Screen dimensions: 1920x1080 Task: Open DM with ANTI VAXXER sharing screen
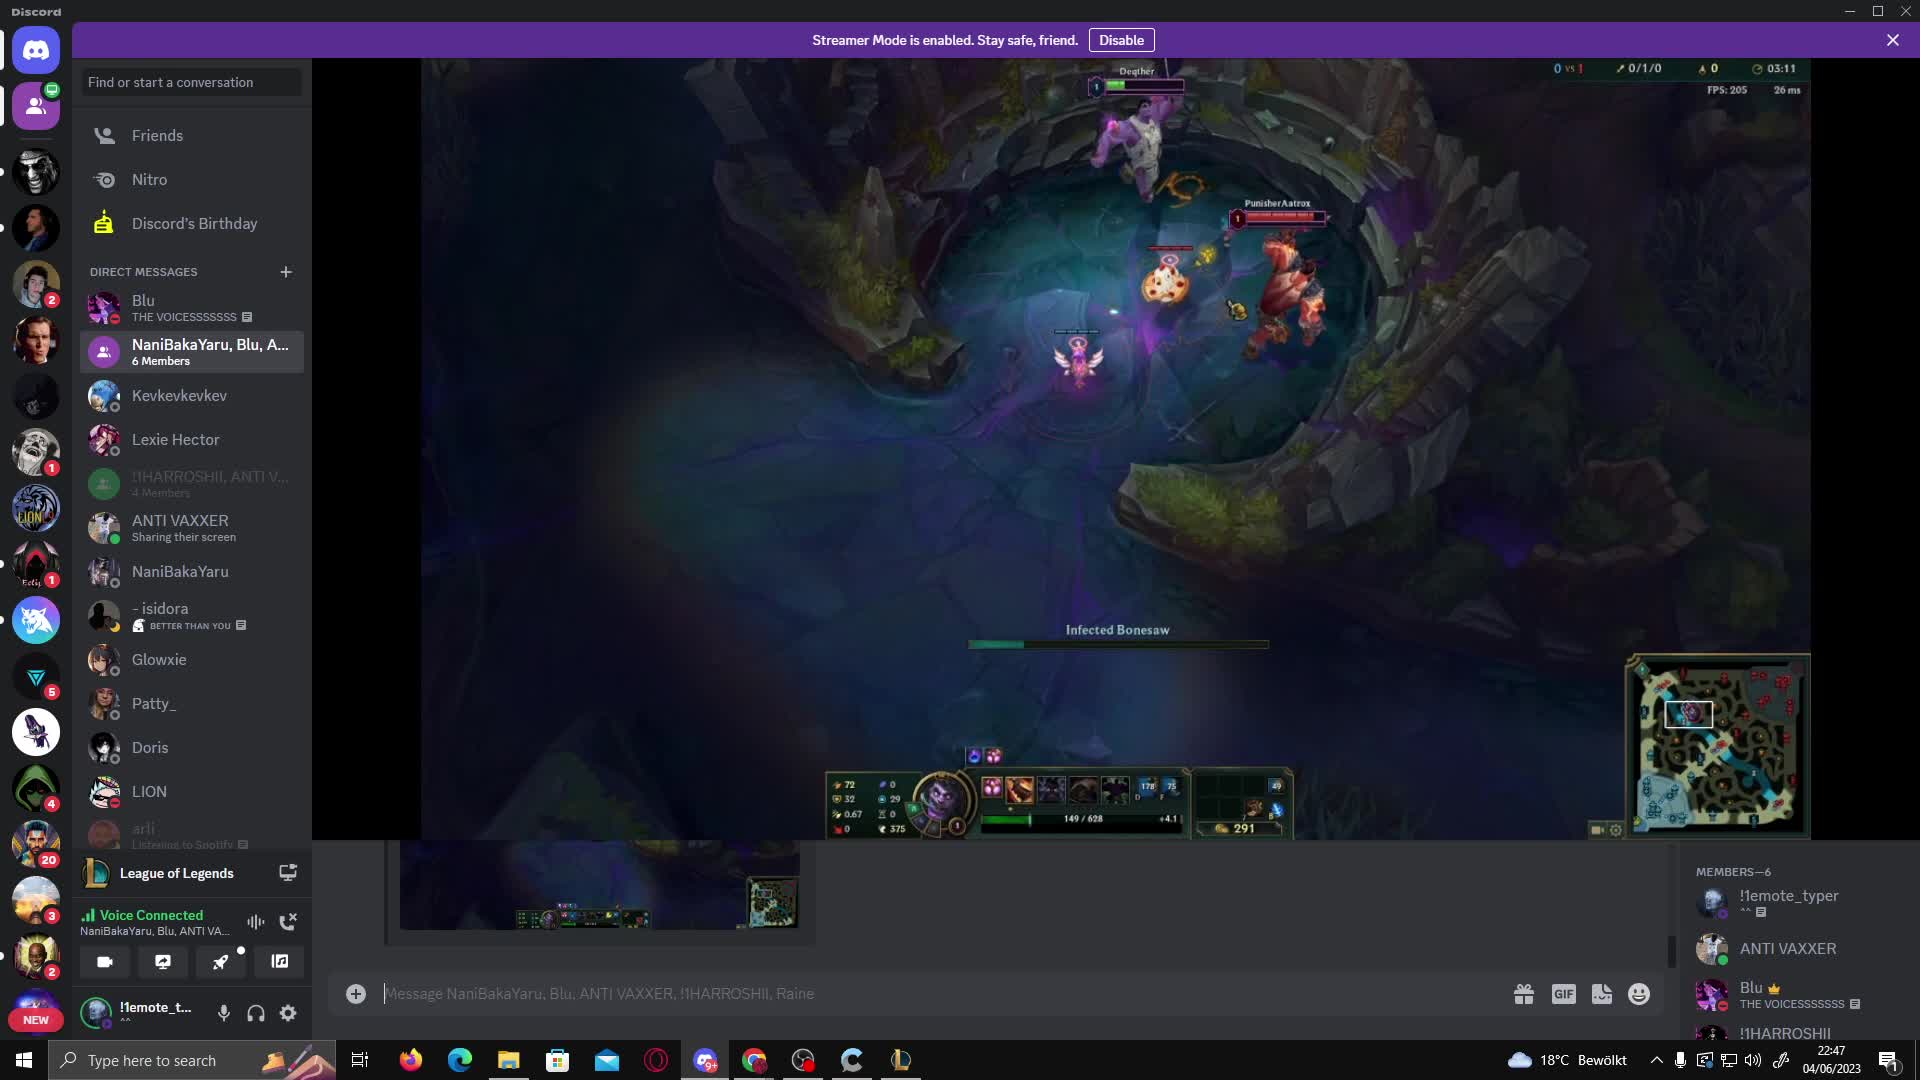[x=191, y=528]
